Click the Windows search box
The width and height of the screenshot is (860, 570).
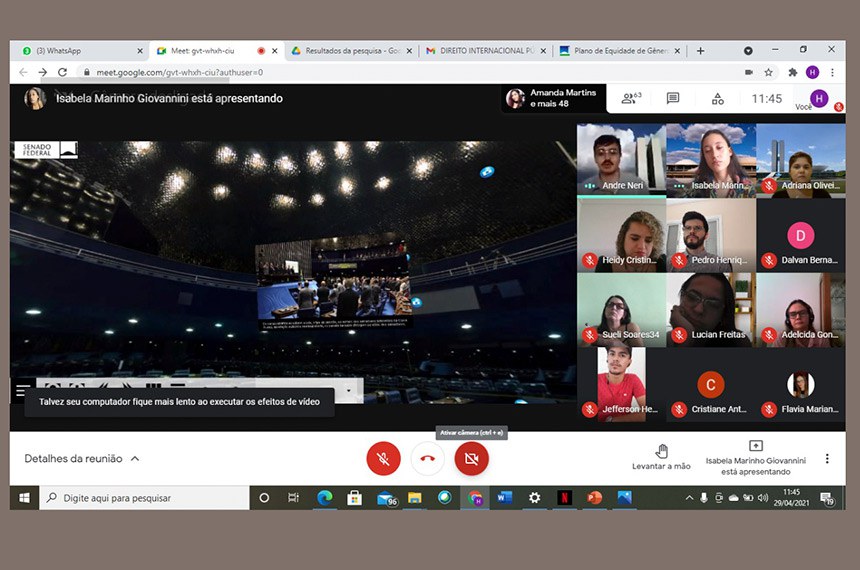coord(145,497)
